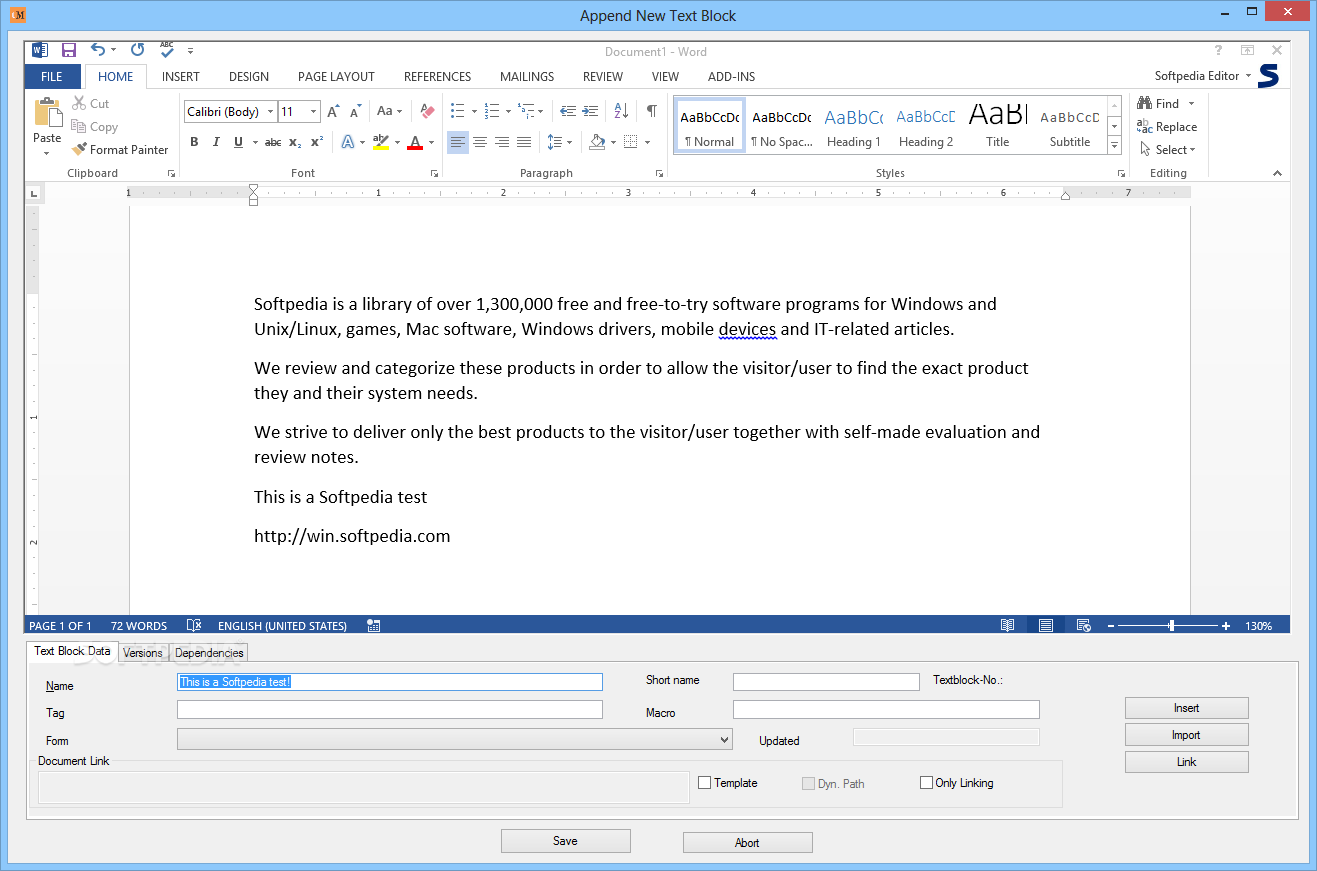Click Replace in Editing group
Screen dimensions: 1317x871
click(1166, 127)
